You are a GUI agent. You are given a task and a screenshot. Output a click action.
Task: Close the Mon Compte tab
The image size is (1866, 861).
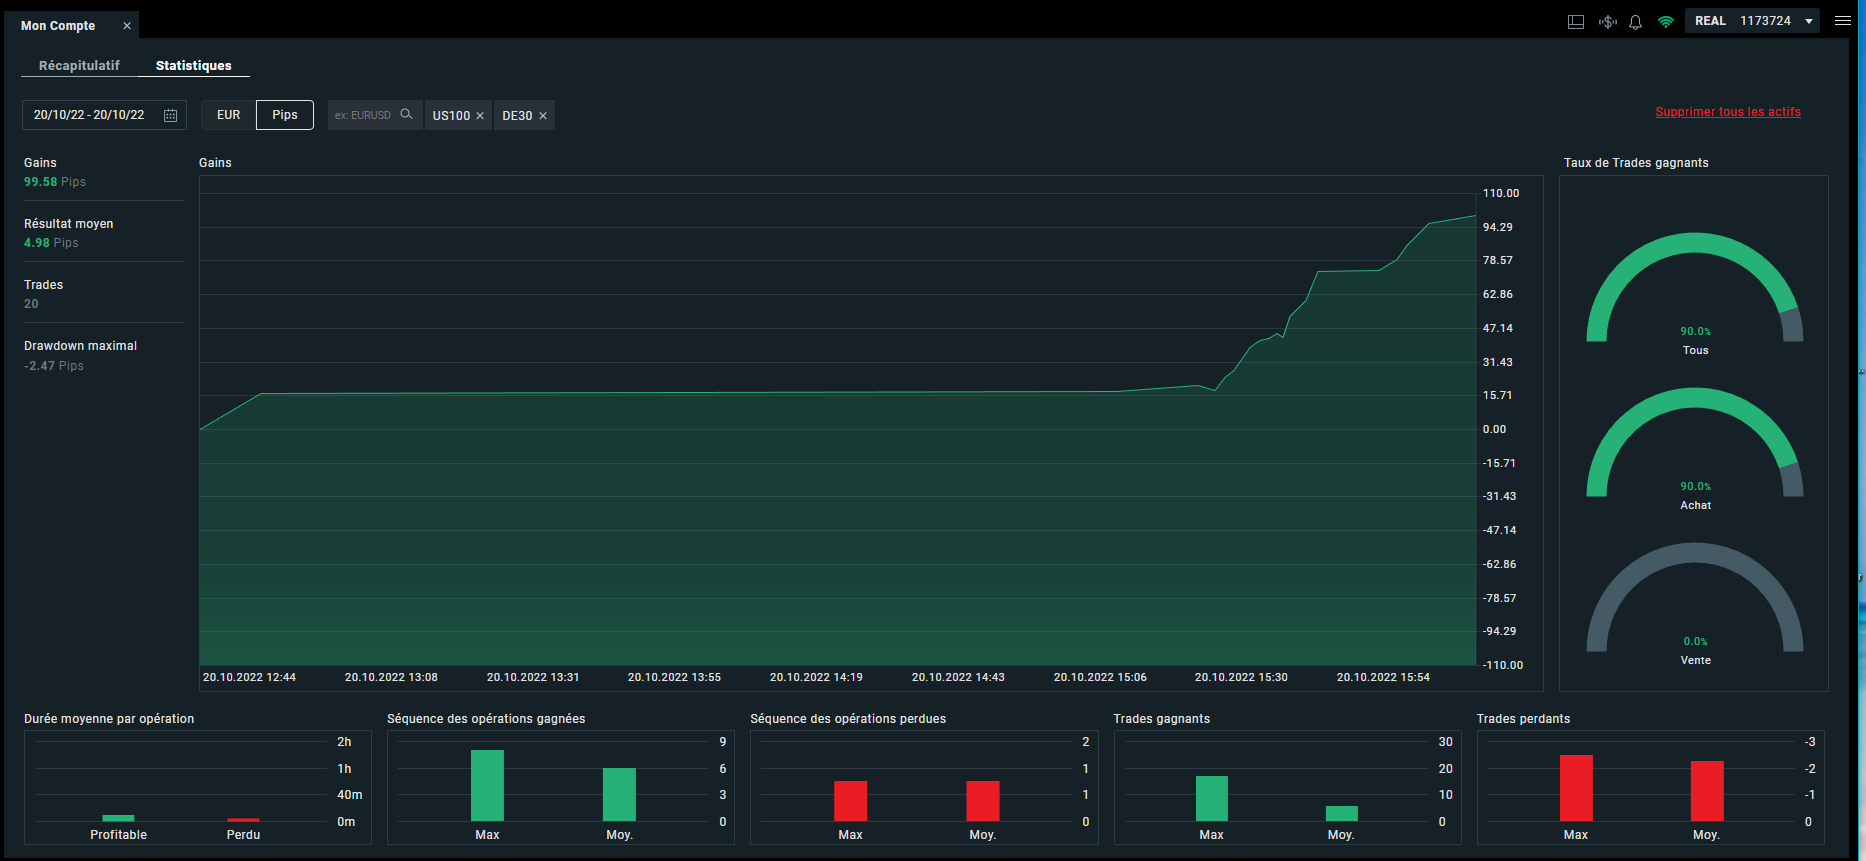coord(127,26)
